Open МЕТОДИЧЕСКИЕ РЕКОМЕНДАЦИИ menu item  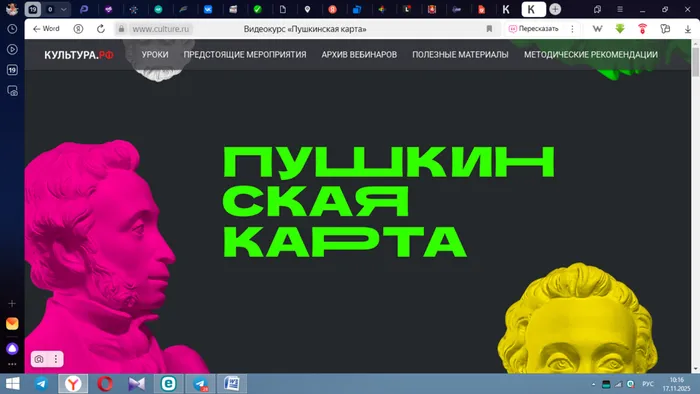[591, 54]
